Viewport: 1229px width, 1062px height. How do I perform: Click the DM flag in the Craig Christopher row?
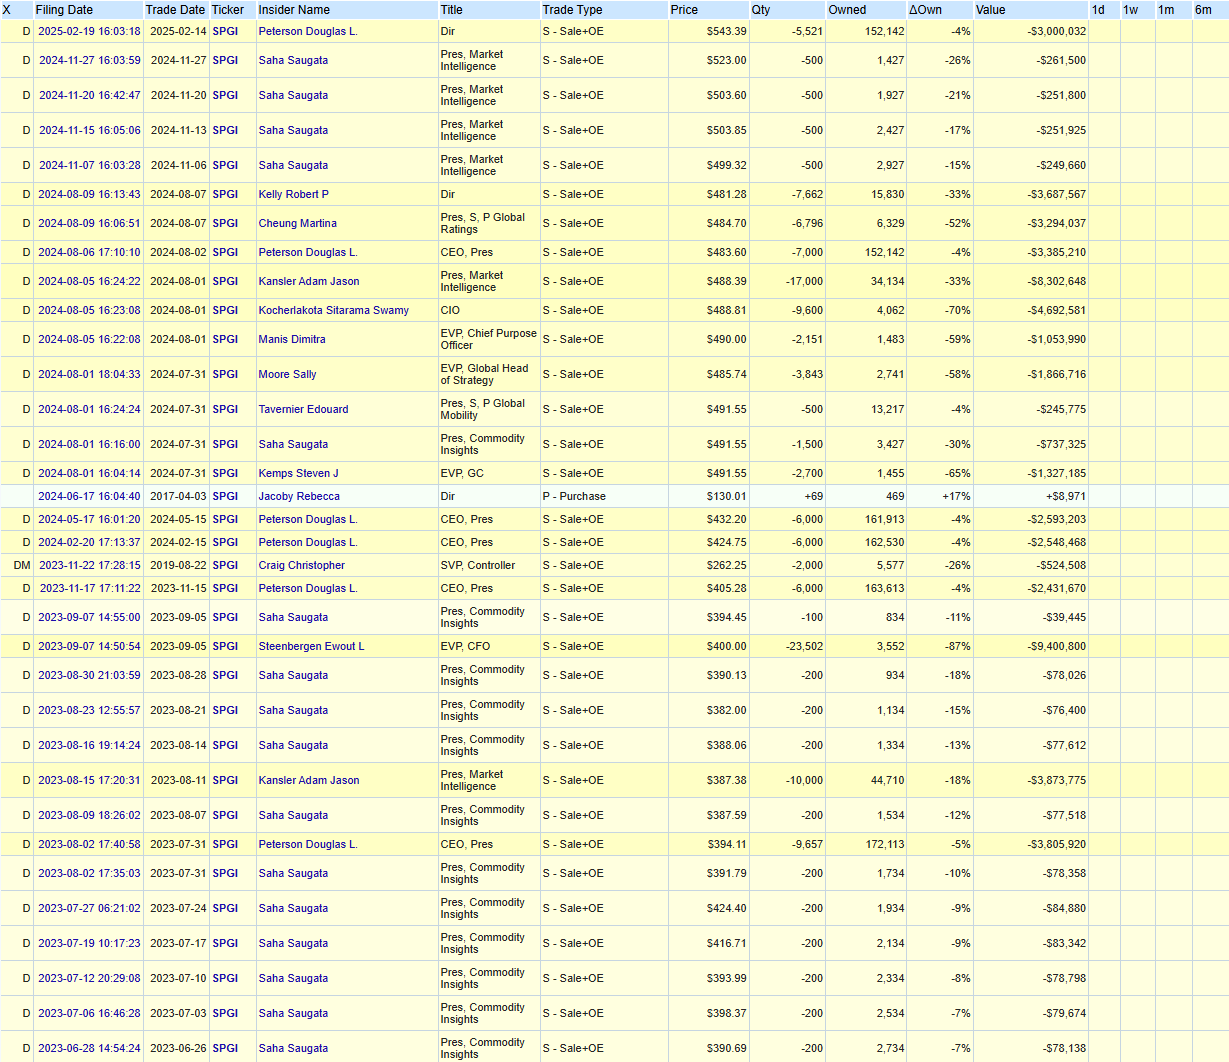click(22, 565)
